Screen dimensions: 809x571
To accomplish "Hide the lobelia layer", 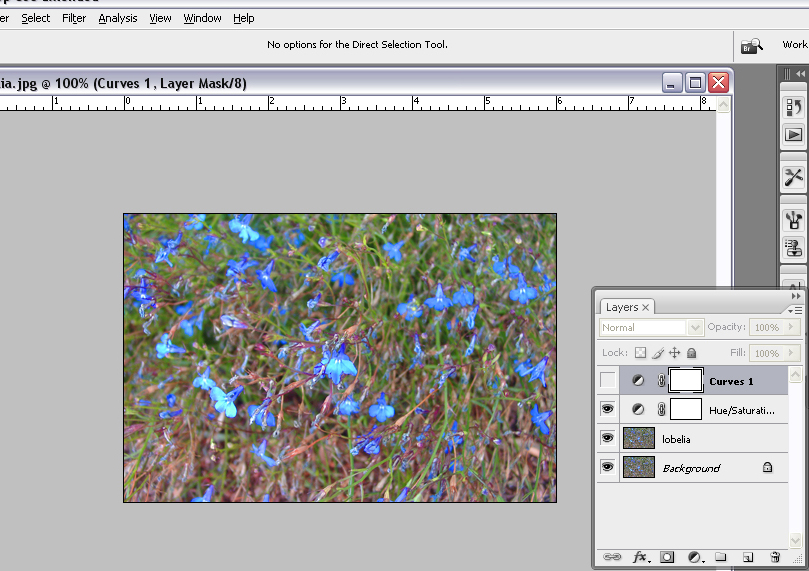I will click(x=608, y=438).
